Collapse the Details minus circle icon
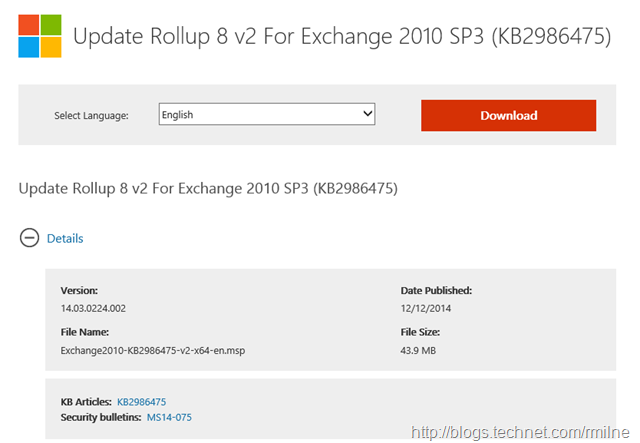This screenshot has height=443, width=640. pos(29,238)
